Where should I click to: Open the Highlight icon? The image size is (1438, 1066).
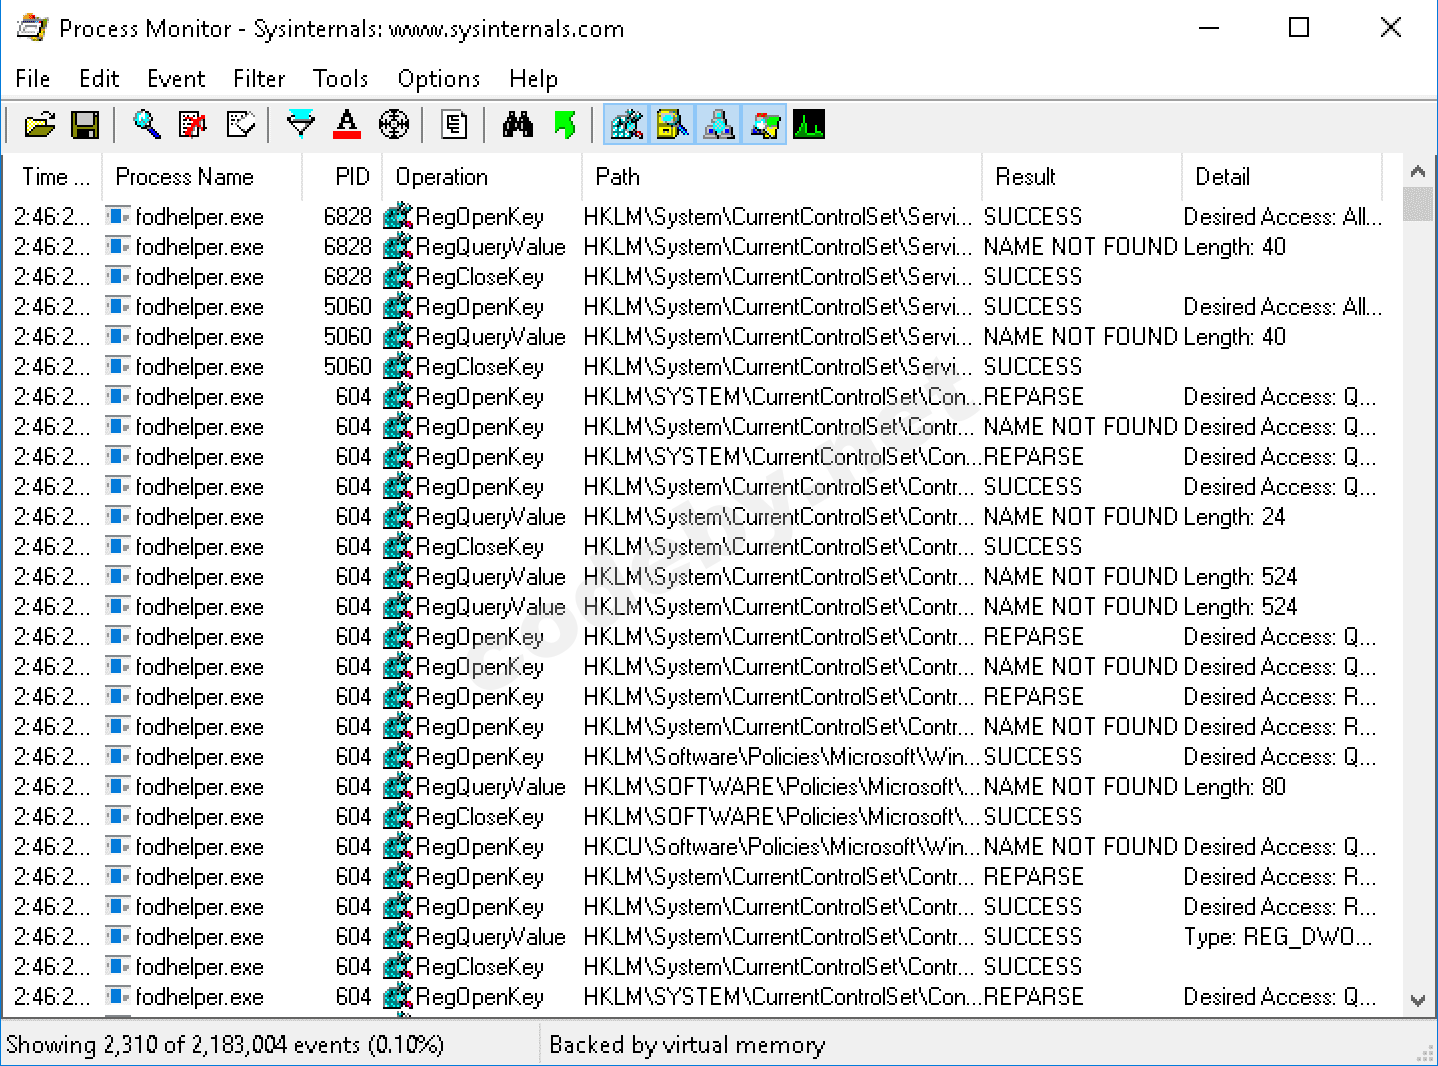pyautogui.click(x=347, y=125)
